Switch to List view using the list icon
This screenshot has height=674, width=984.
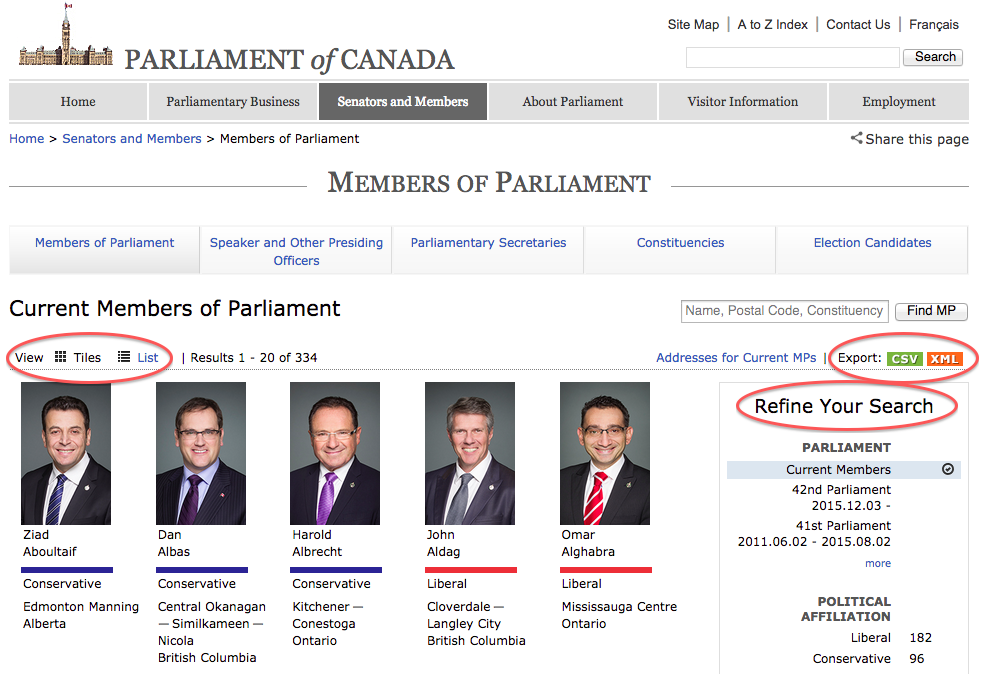point(122,357)
